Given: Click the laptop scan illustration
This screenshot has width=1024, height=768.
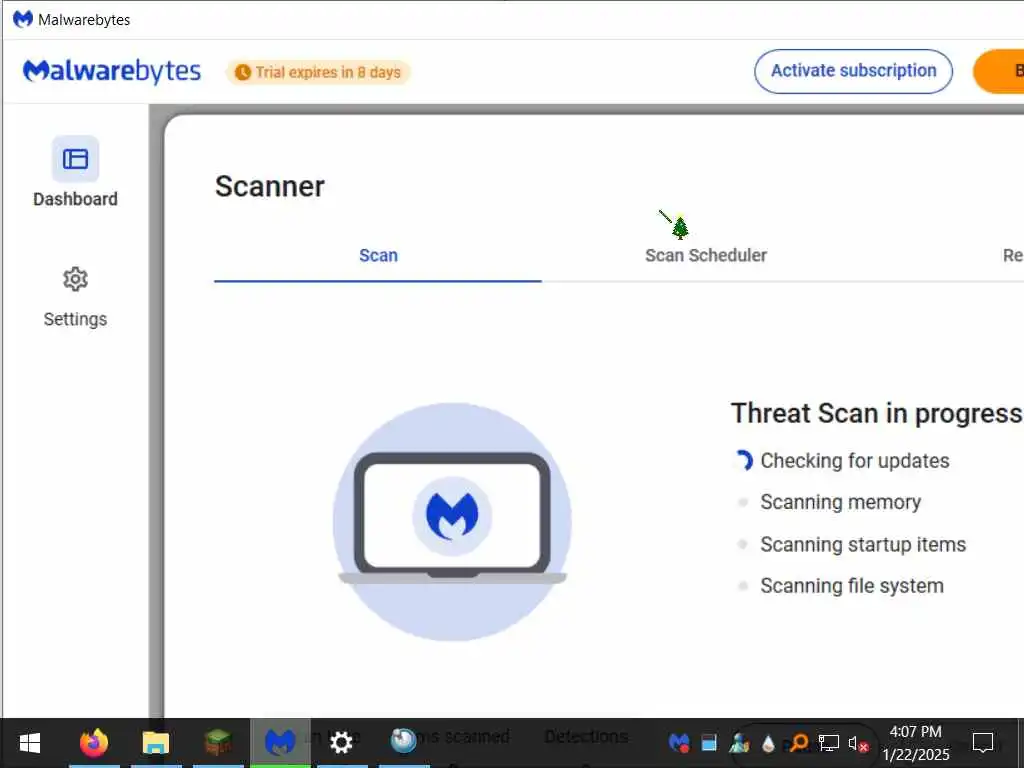Looking at the screenshot, I should tap(452, 521).
